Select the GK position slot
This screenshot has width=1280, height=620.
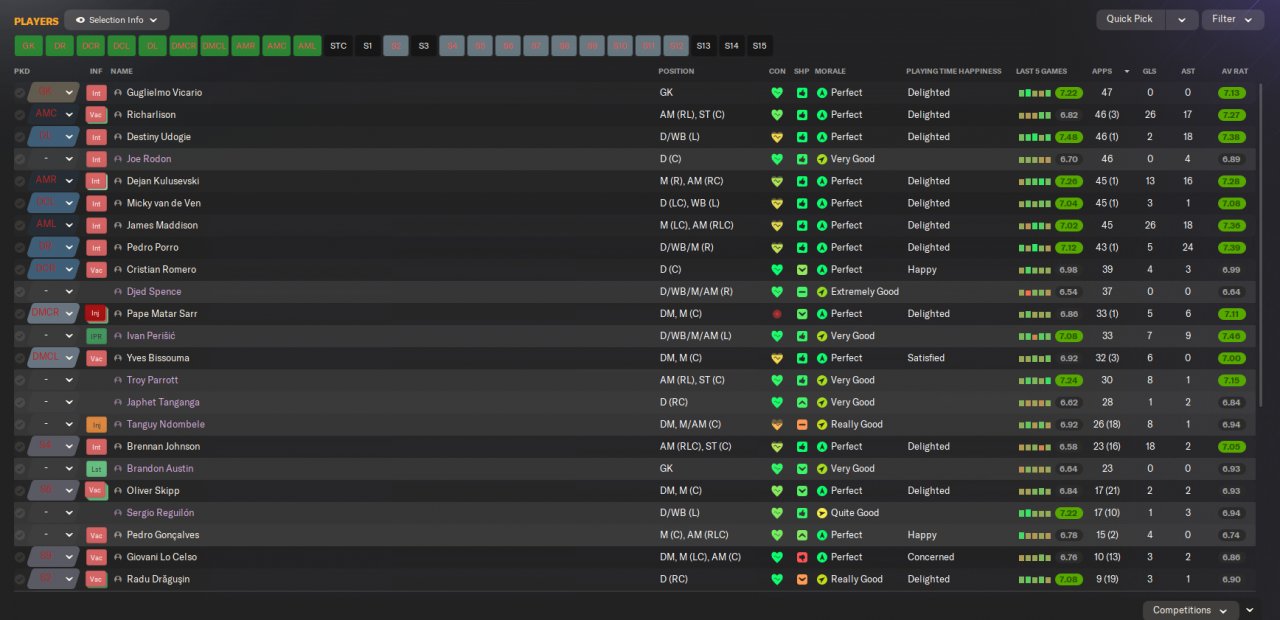[x=28, y=46]
